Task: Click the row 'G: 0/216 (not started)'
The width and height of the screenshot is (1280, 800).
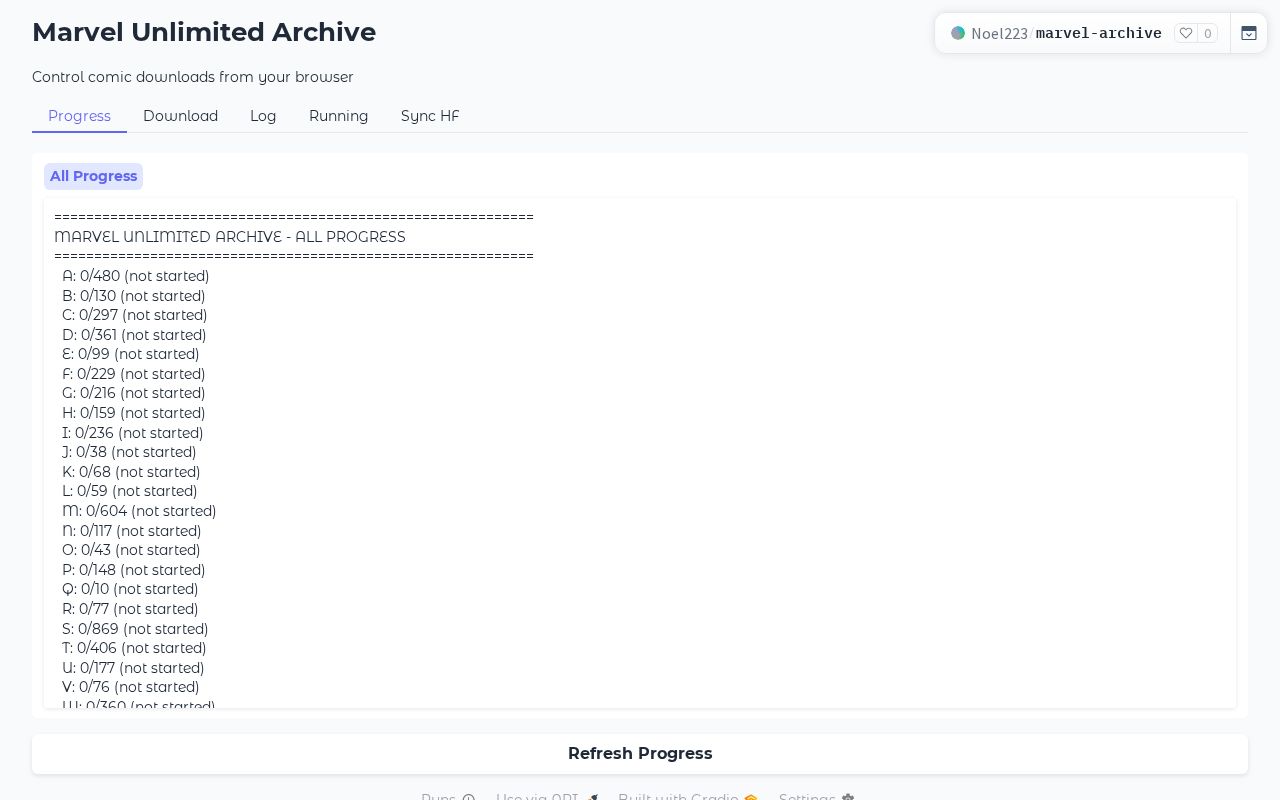Action: [133, 393]
